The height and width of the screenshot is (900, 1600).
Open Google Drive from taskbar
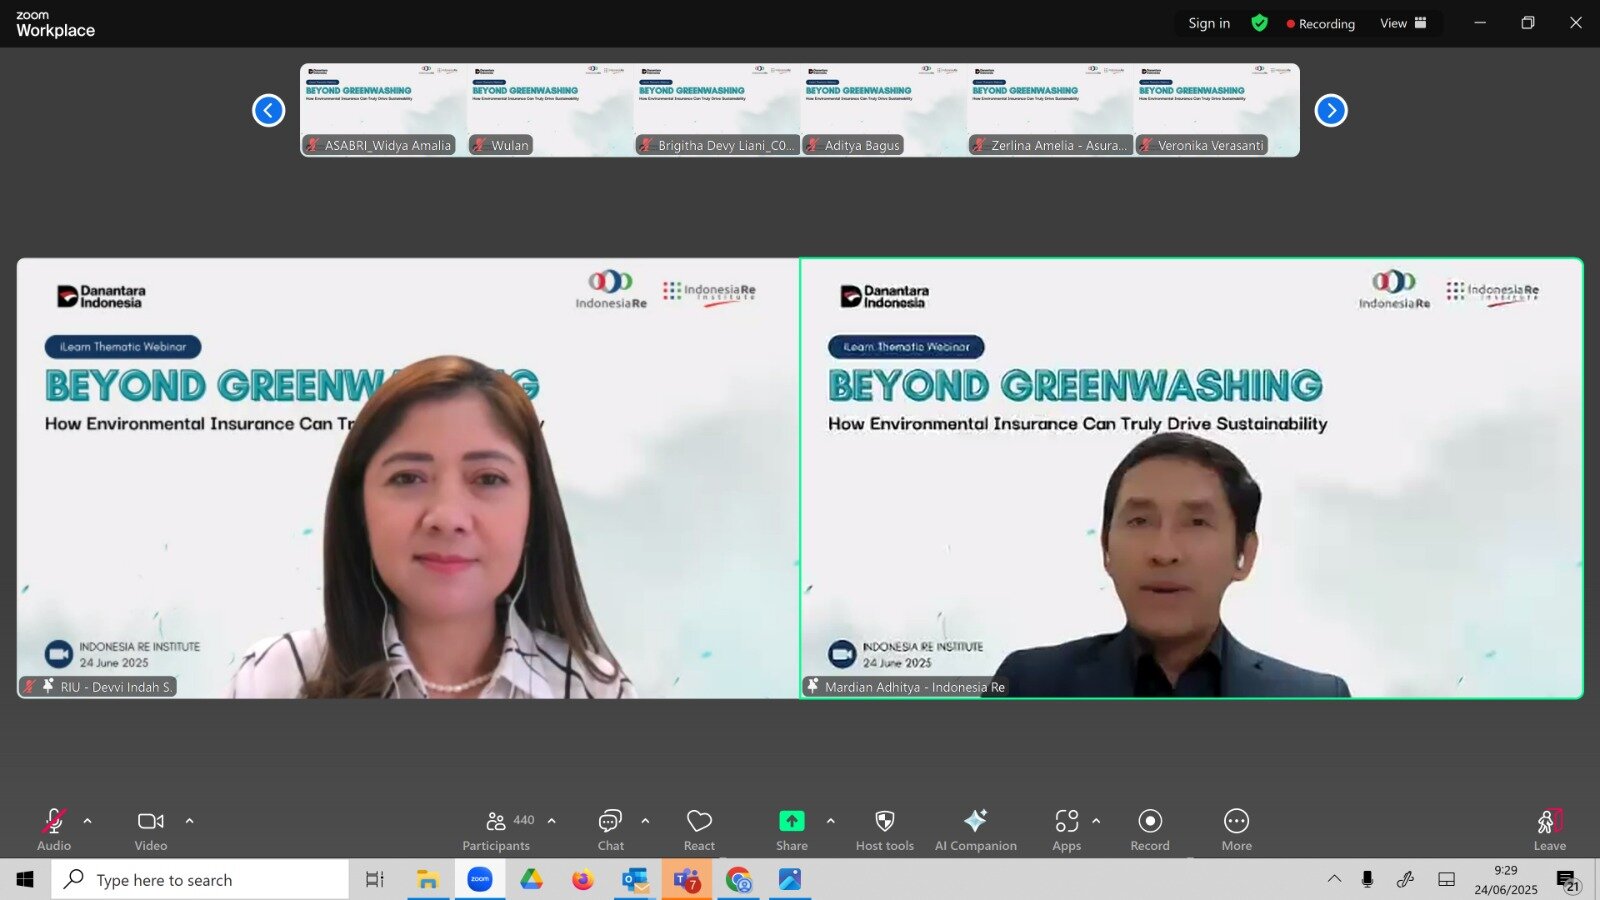click(x=531, y=880)
